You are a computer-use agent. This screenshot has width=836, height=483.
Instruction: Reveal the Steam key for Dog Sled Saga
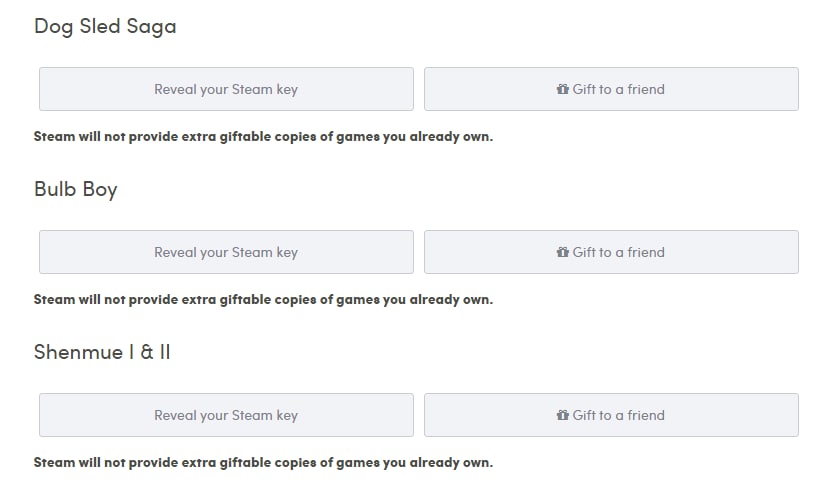[x=226, y=89]
